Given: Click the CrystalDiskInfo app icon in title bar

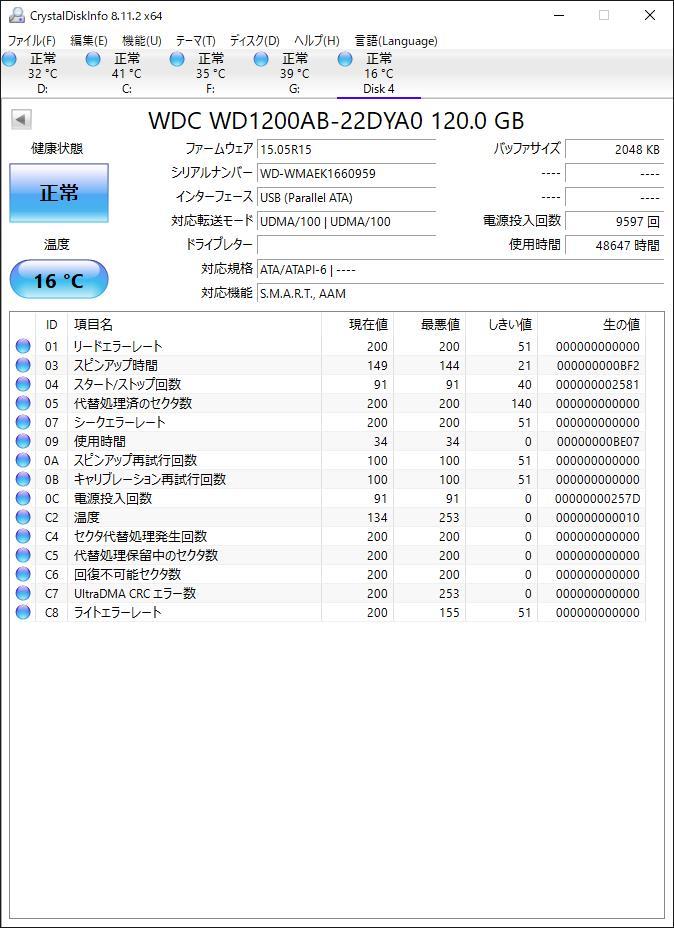Looking at the screenshot, I should 17,15.
